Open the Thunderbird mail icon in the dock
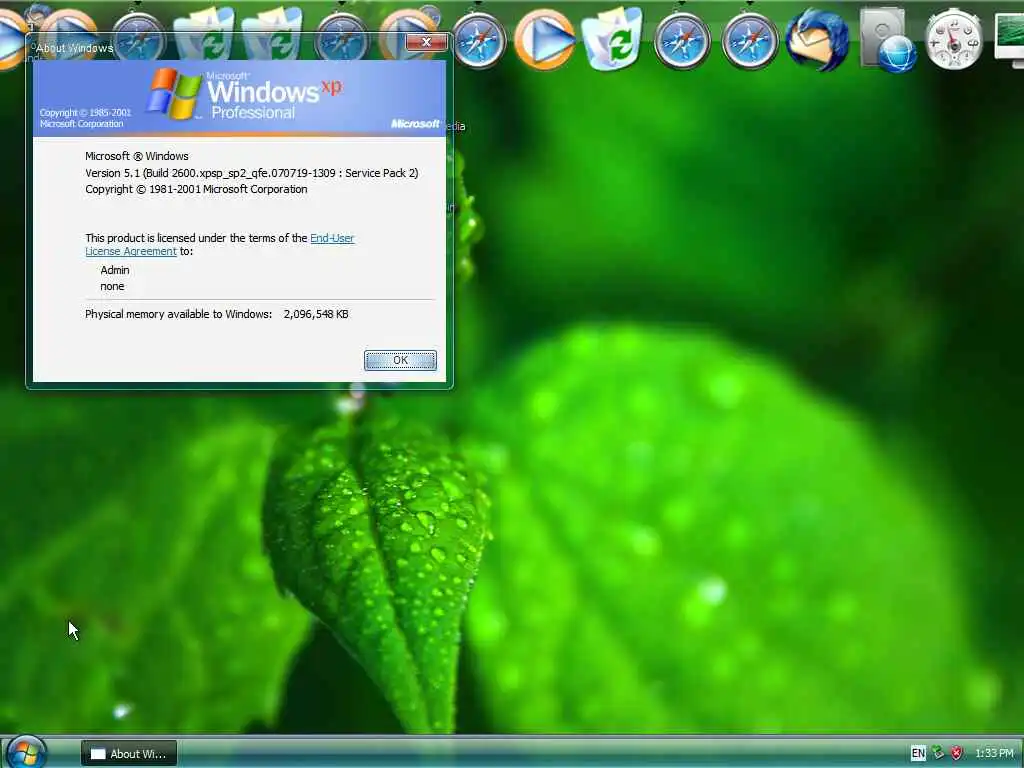The width and height of the screenshot is (1024, 768). pos(818,39)
